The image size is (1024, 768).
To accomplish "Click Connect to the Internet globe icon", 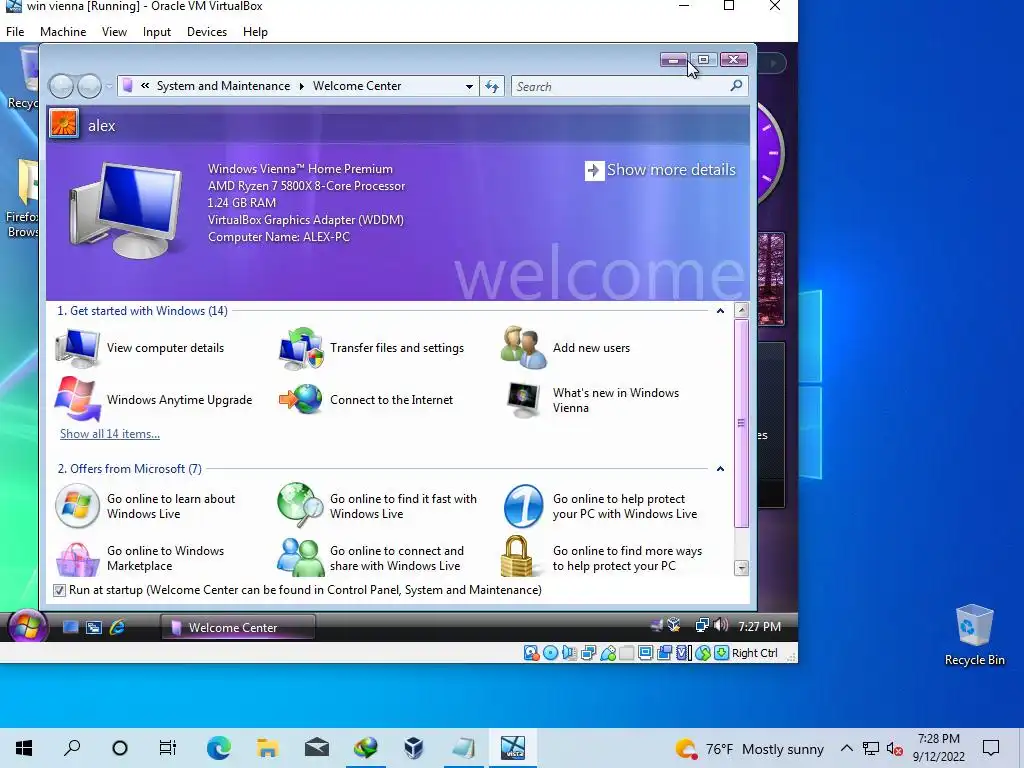I will coord(300,399).
